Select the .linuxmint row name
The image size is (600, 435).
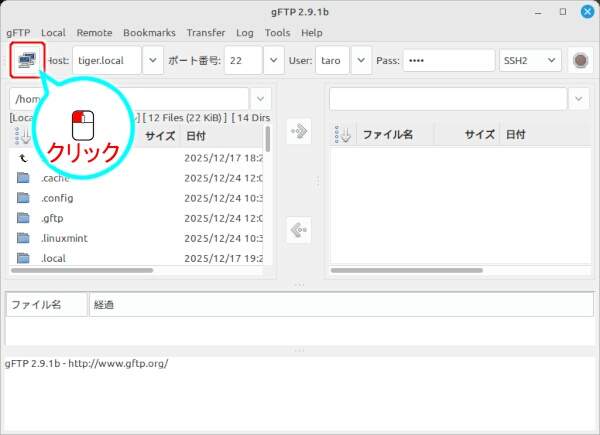tap(64, 238)
